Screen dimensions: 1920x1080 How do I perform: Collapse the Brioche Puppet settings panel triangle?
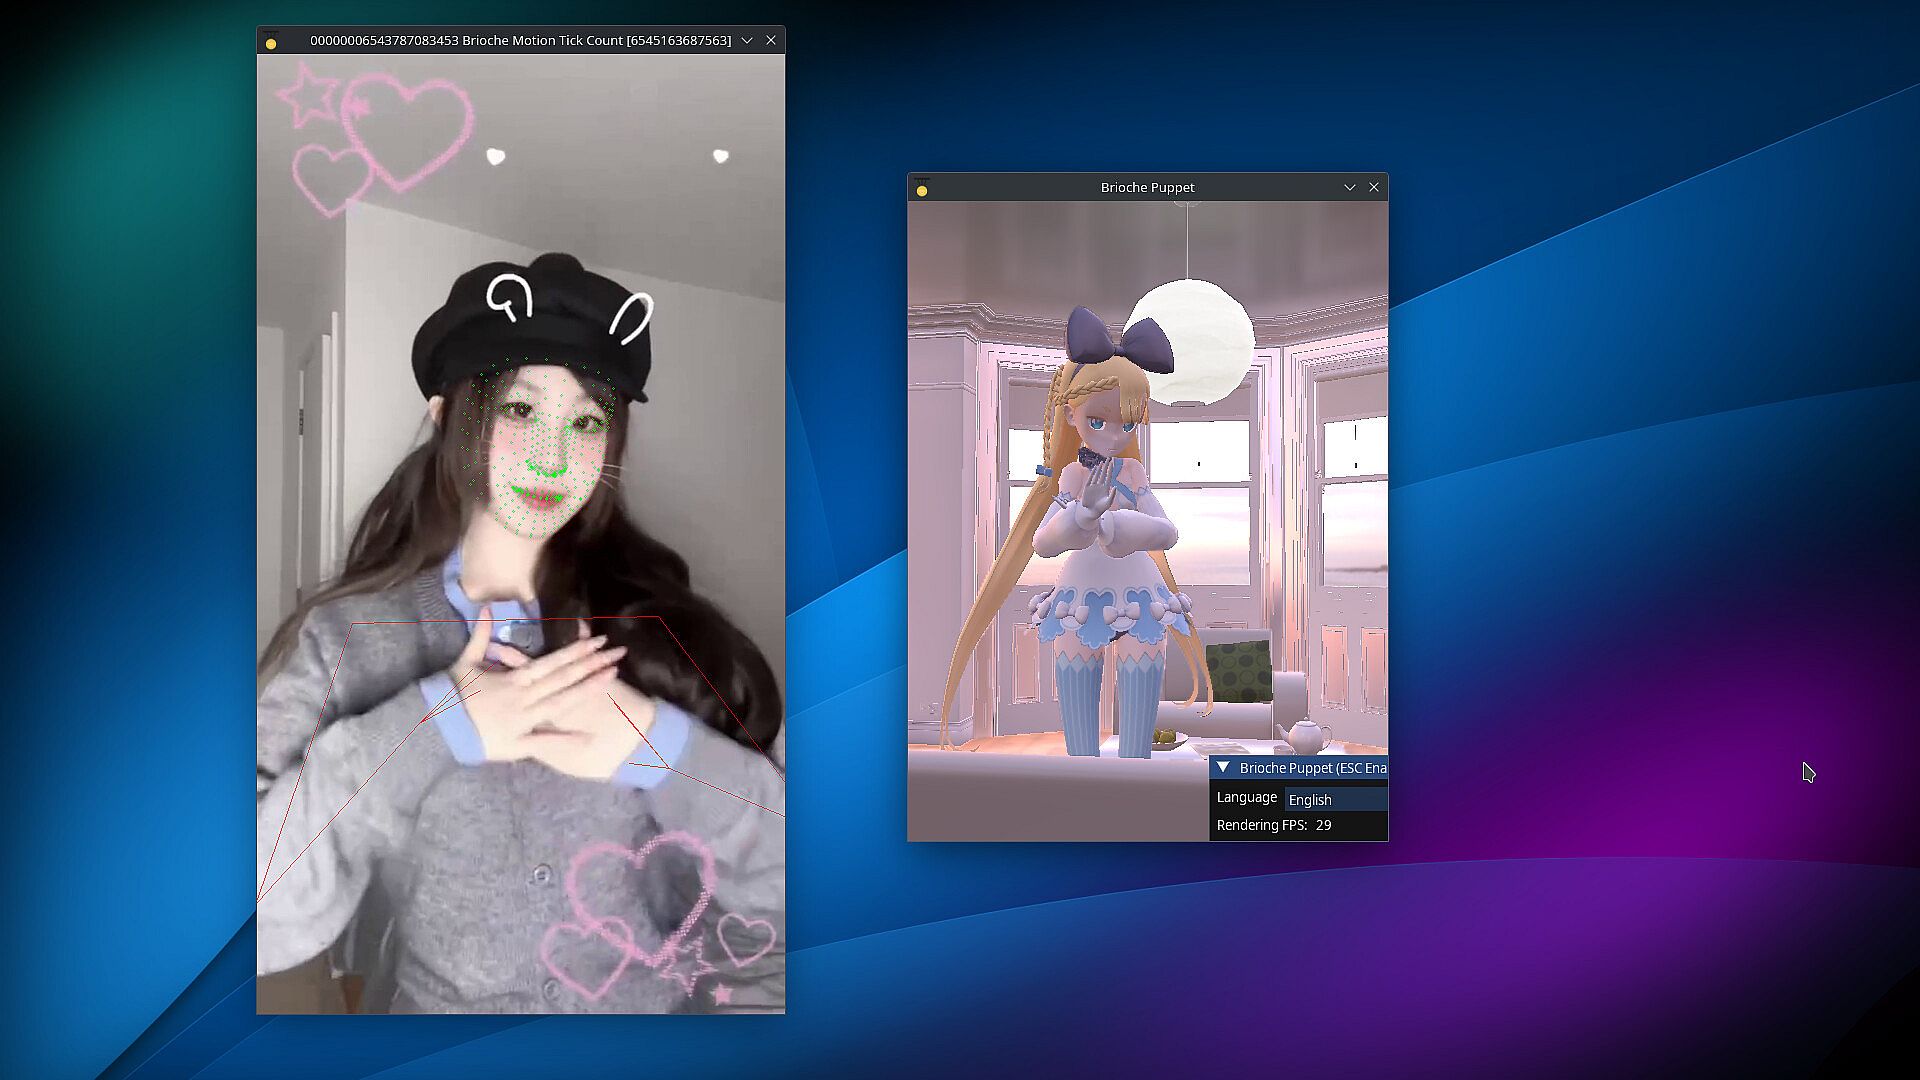(x=1223, y=768)
